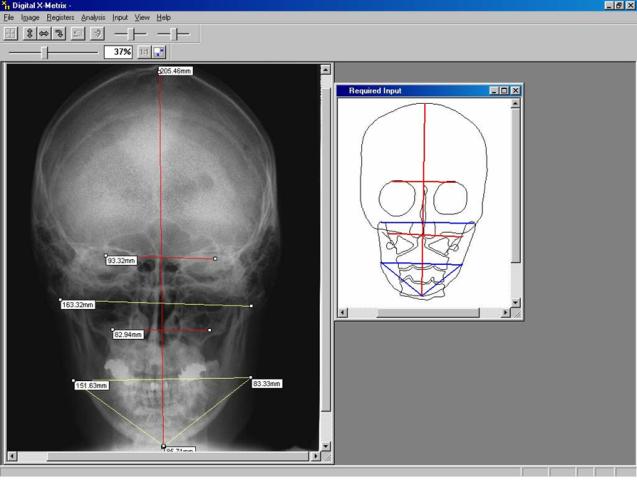Click the grid layout toolbar icon

coord(11,34)
